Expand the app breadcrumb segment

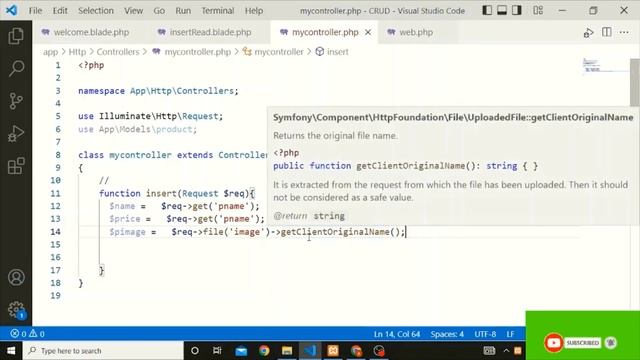(x=51, y=52)
